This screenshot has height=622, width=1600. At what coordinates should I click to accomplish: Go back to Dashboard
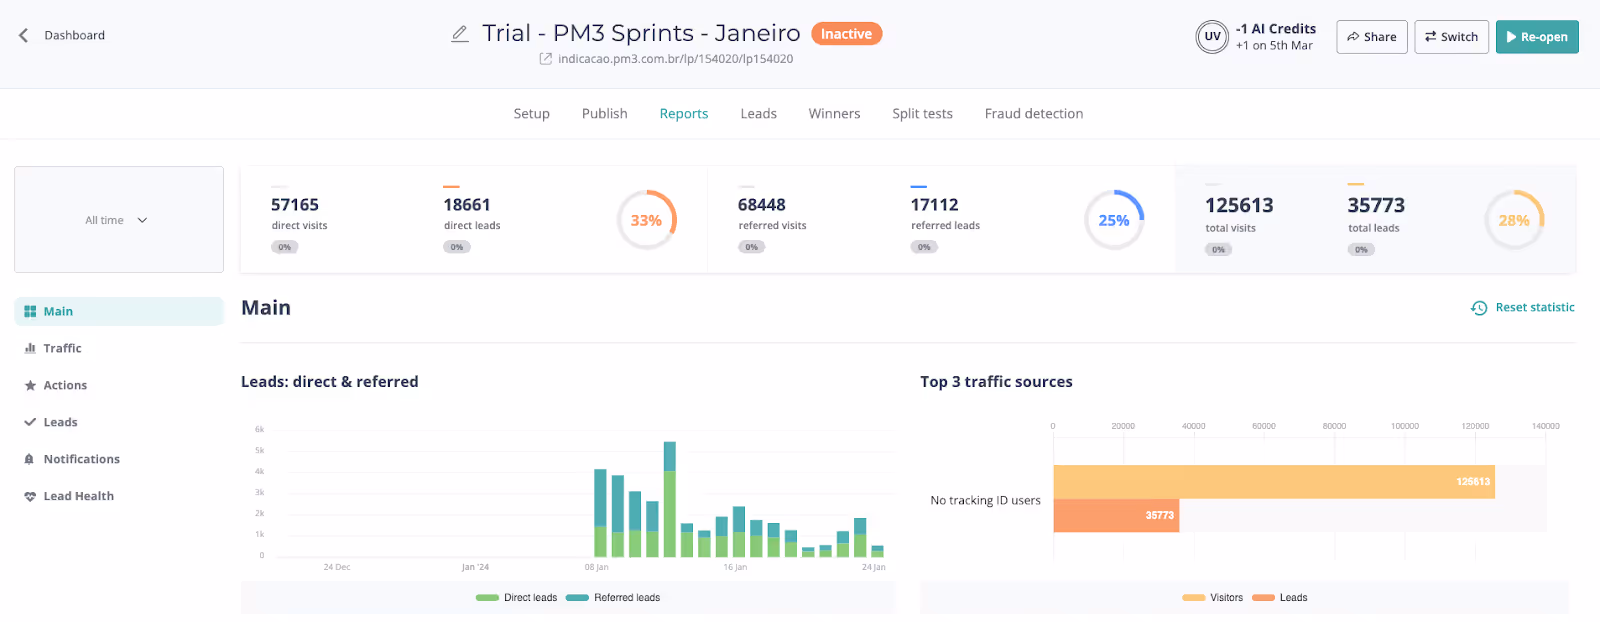[x=75, y=35]
